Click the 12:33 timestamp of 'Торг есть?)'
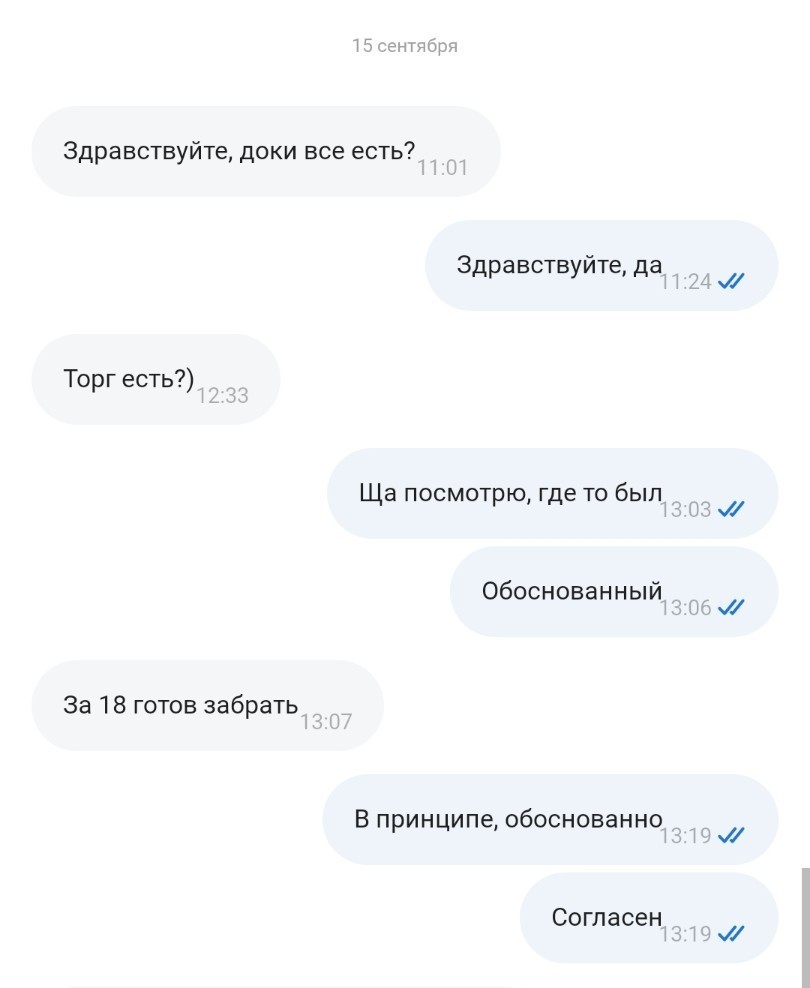This screenshot has width=810, height=988. [x=222, y=395]
